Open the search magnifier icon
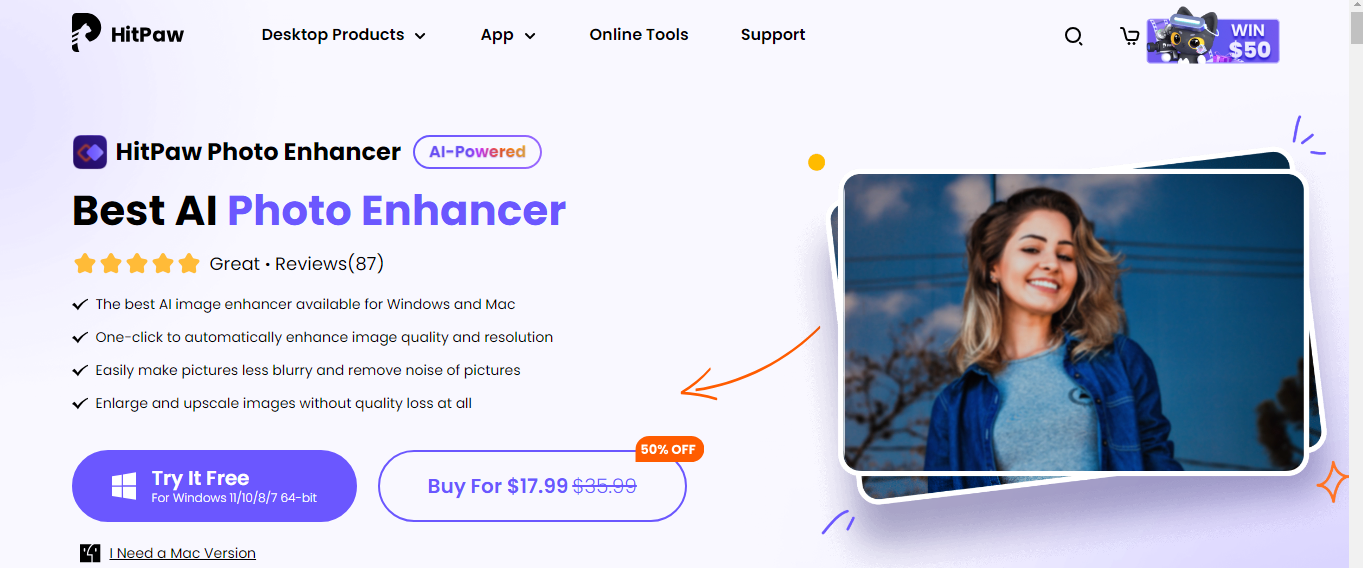The image size is (1363, 568). 1073,36
